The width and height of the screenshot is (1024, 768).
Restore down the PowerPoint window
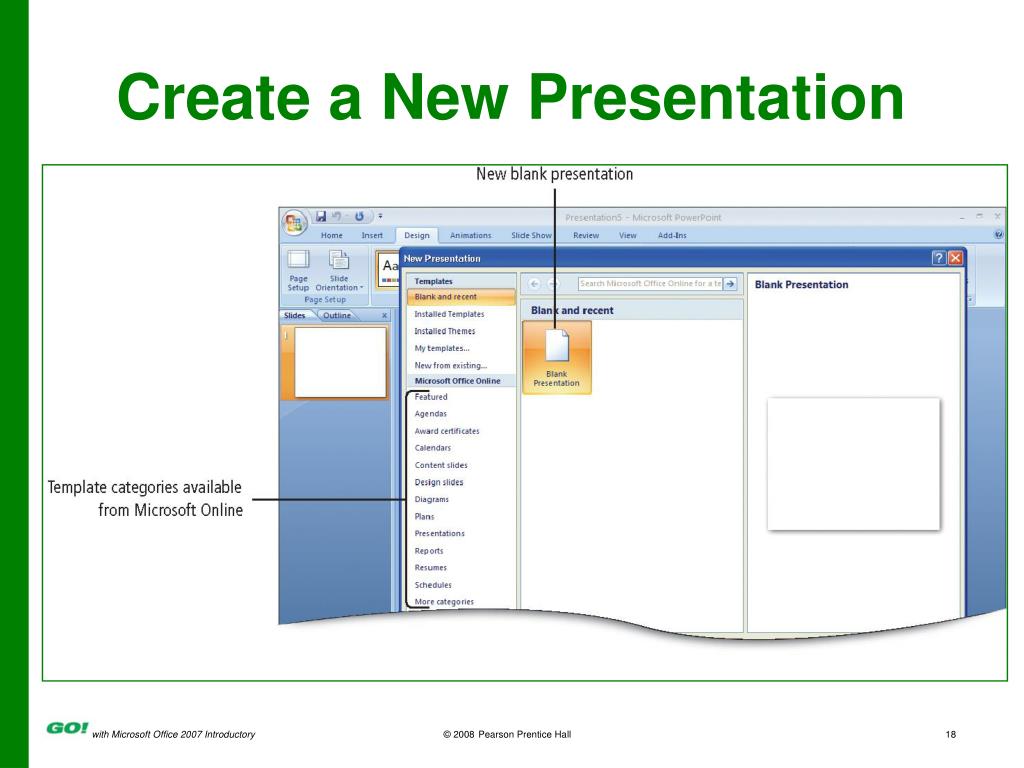pyautogui.click(x=980, y=216)
